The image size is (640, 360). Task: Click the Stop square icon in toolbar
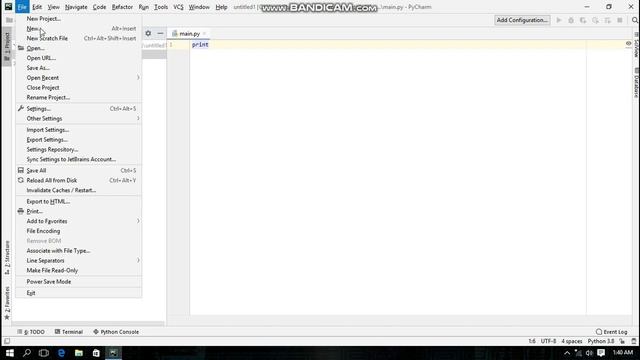620,20
